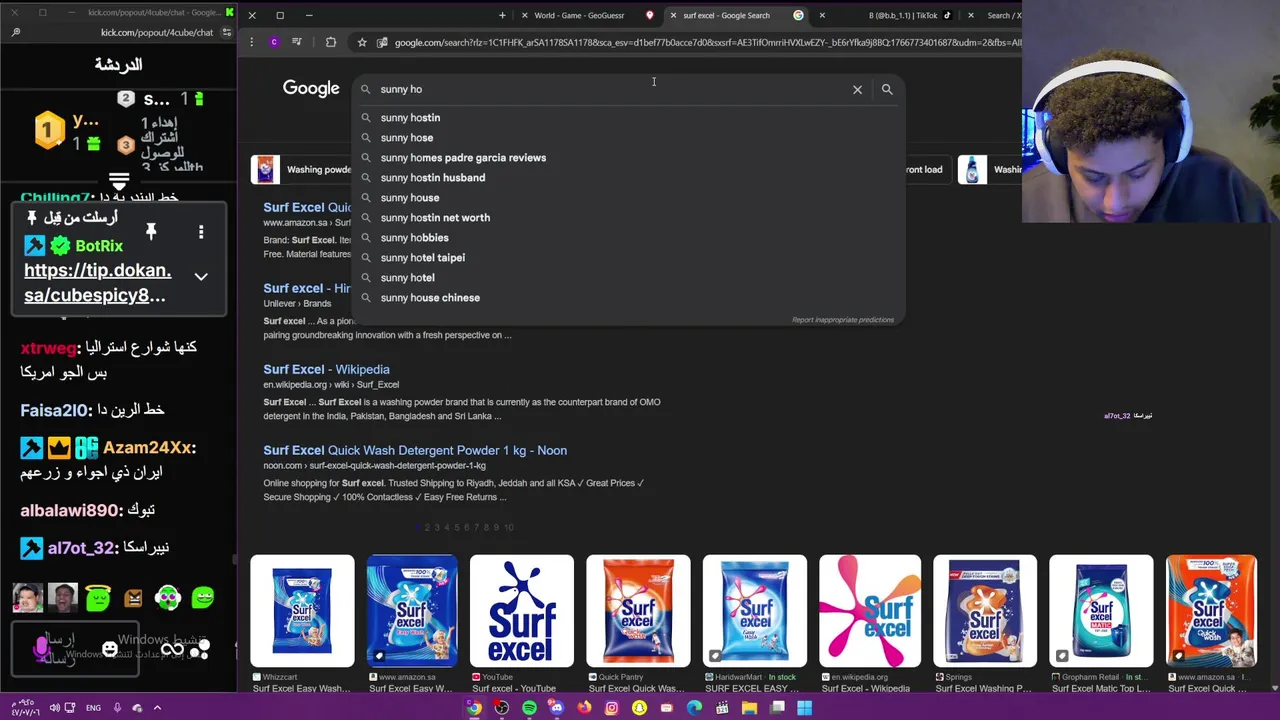1280x720 pixels.
Task: Open Firefox from the taskbar
Action: [584, 708]
